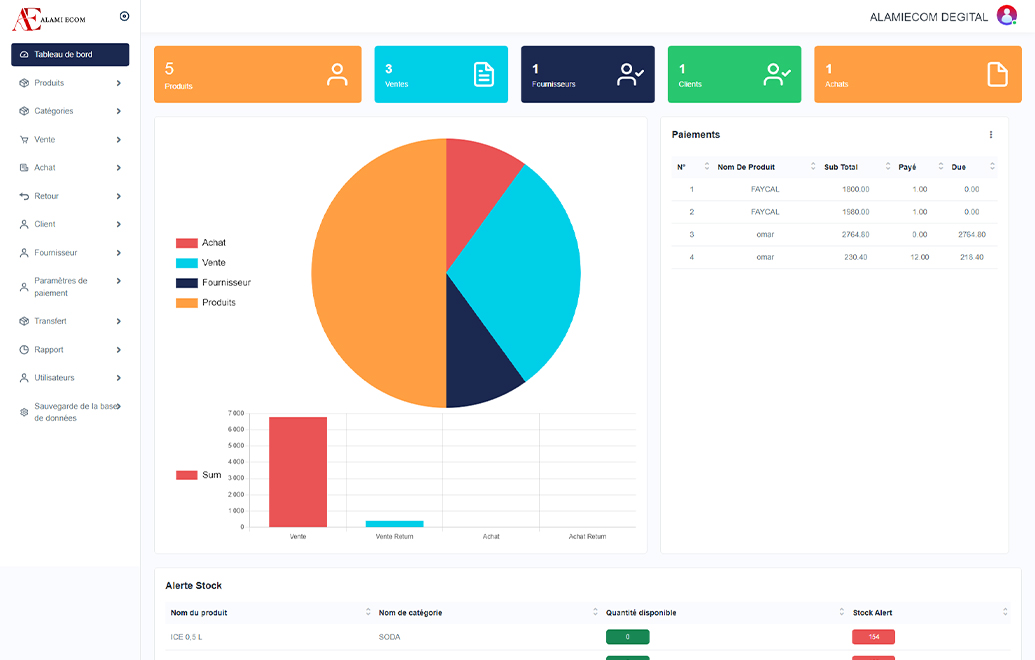Click the red Vente bar in chart
Screen dimensions: 1035x660
pos(298,472)
